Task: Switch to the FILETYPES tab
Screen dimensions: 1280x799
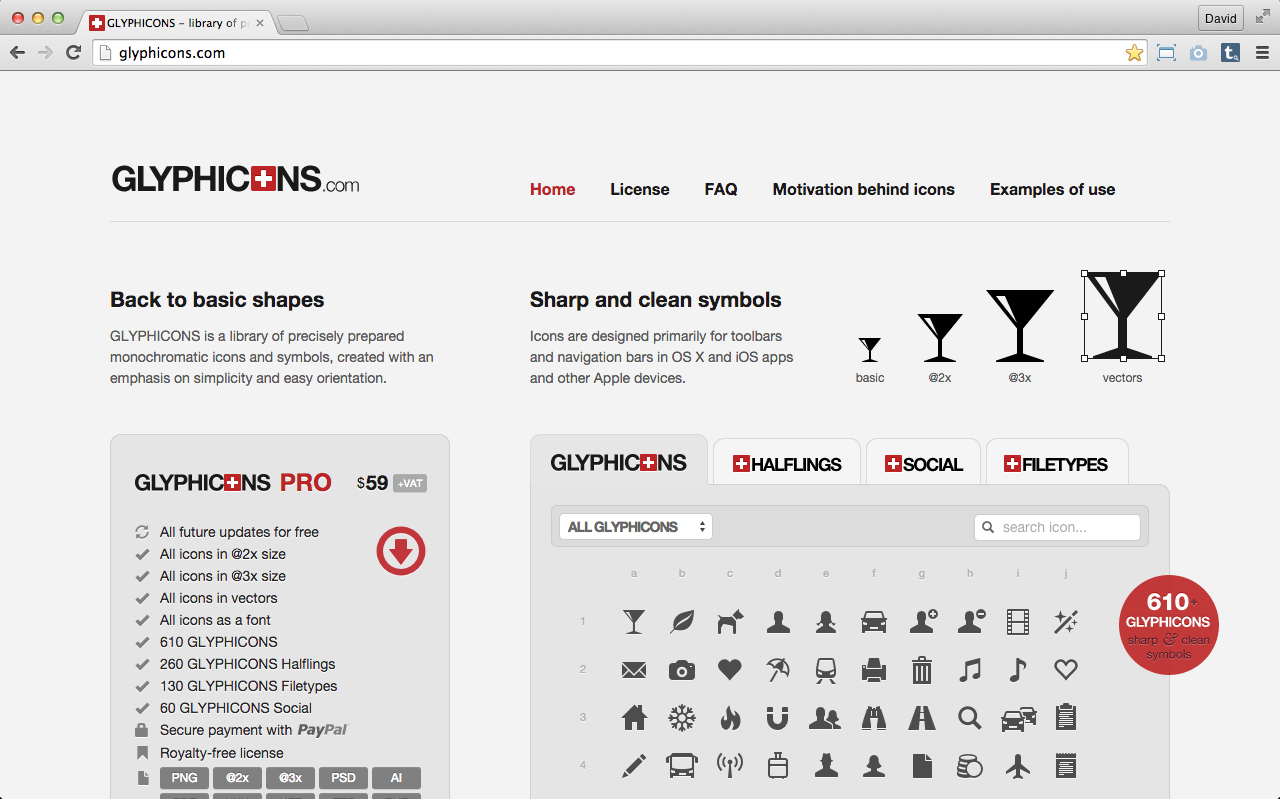Action: [1056, 464]
